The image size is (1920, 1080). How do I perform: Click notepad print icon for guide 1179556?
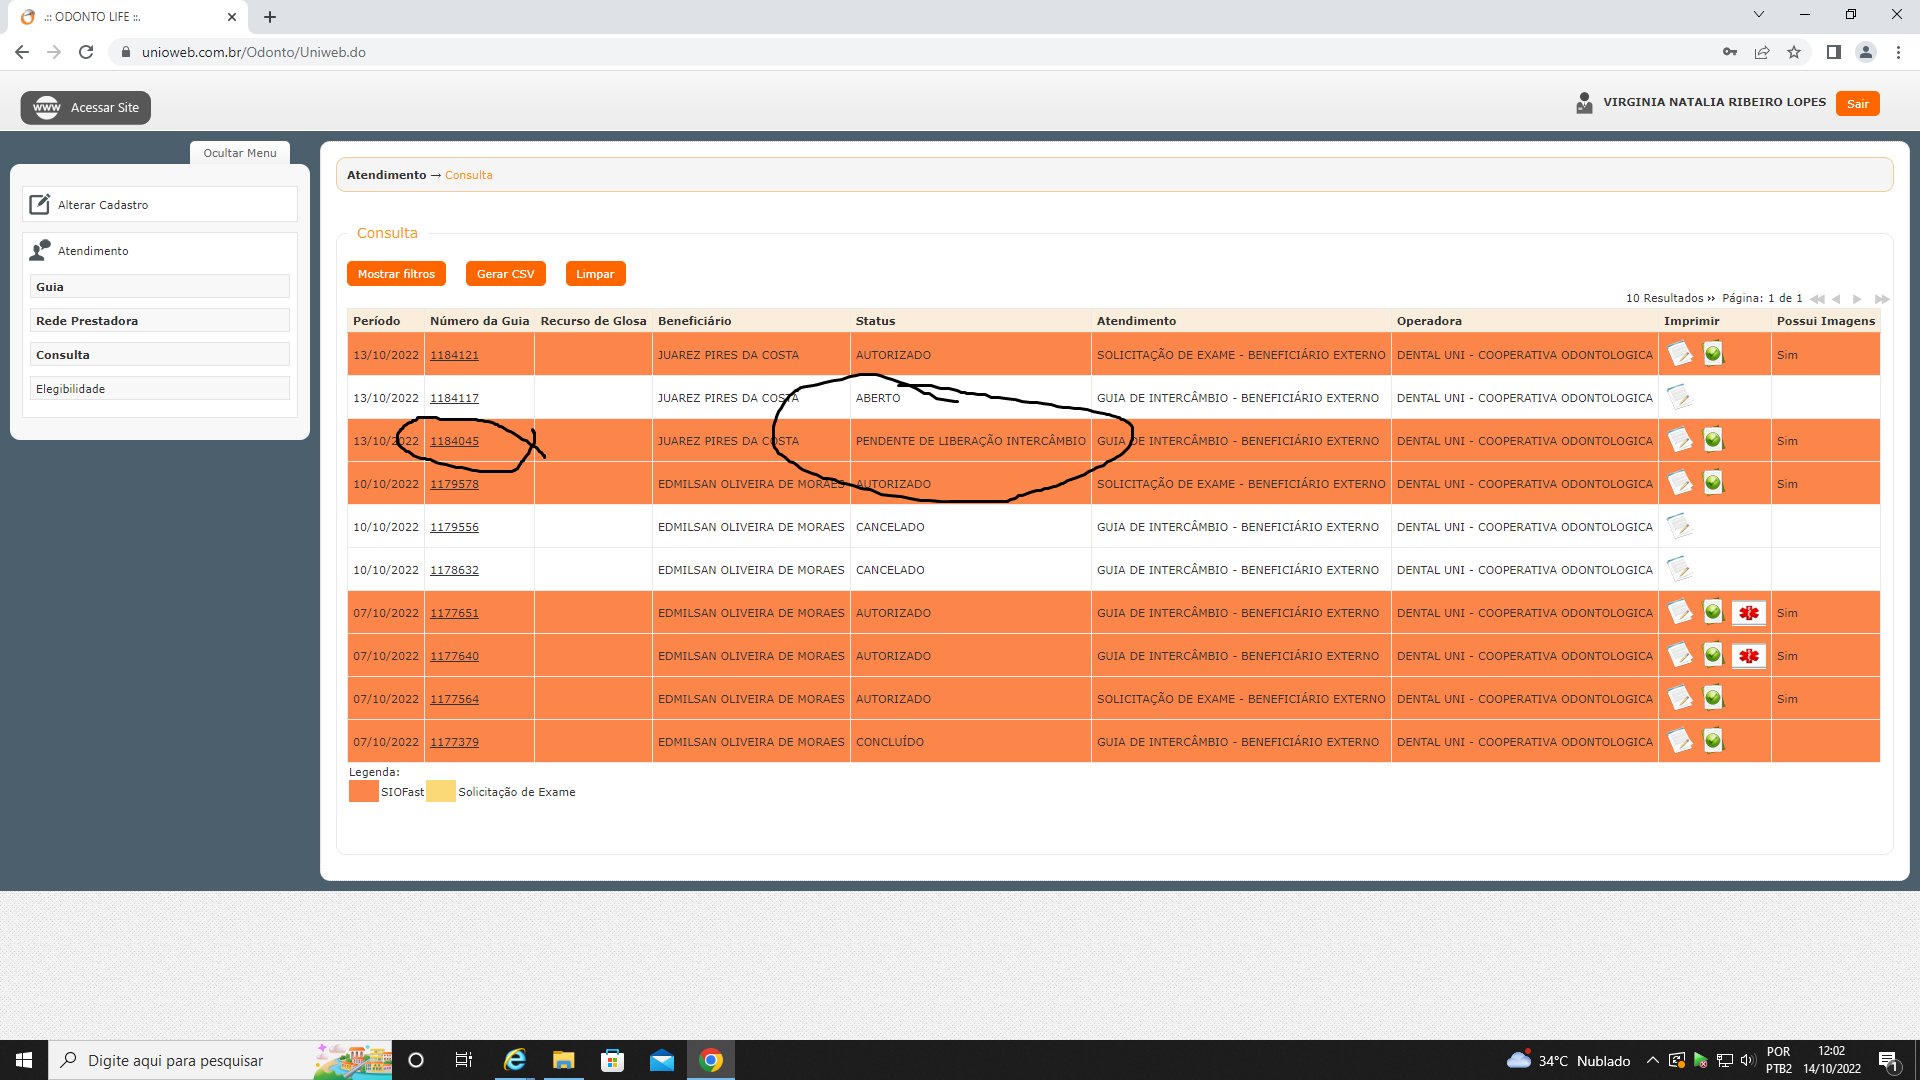tap(1679, 526)
